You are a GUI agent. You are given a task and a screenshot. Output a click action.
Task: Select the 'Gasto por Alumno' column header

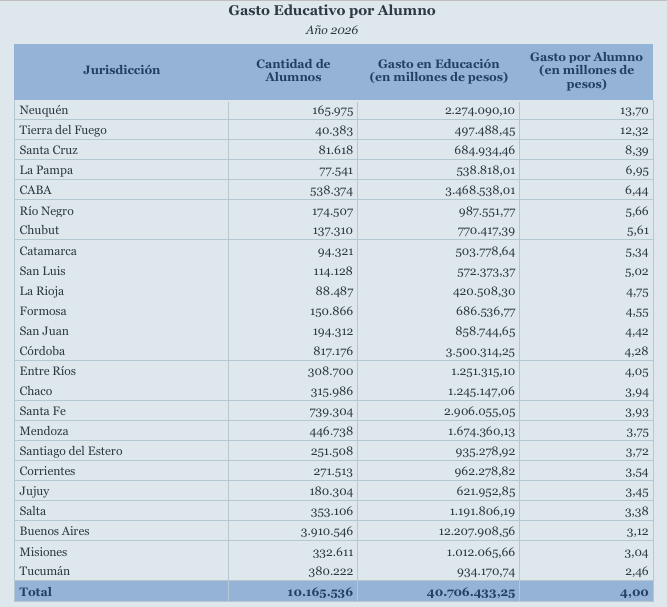586,71
